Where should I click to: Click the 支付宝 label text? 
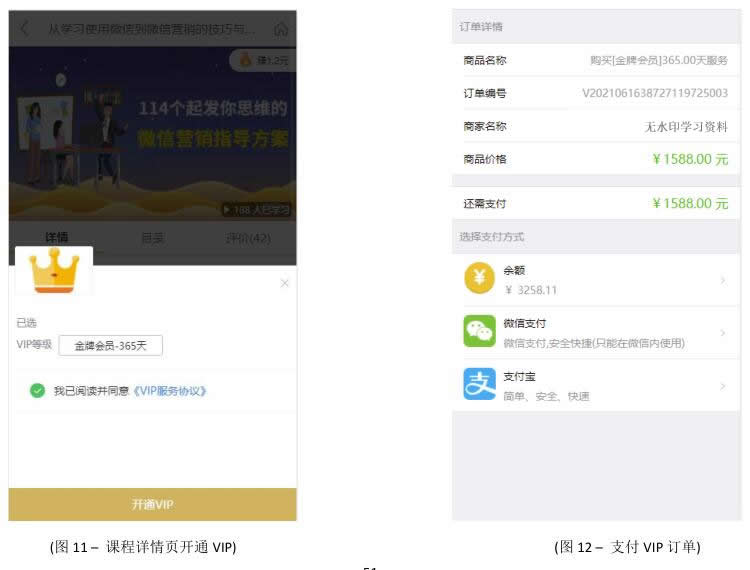coord(519,376)
